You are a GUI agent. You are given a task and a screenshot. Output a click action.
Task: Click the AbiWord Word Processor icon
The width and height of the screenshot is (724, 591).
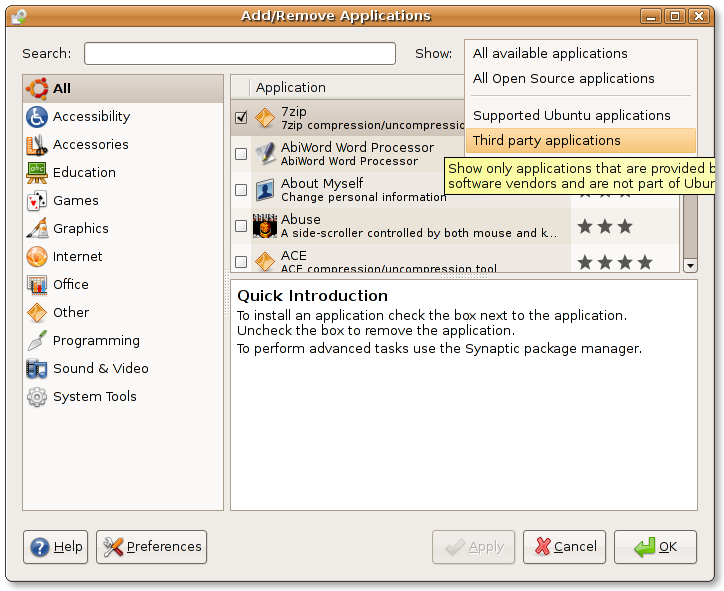click(265, 154)
